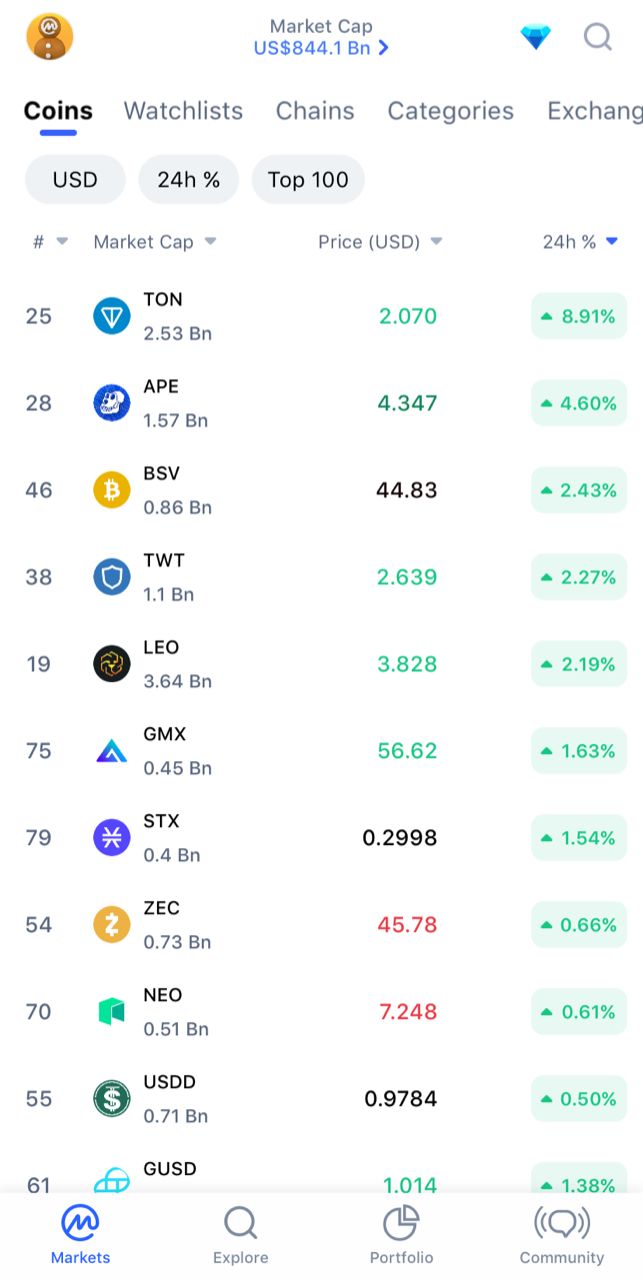Open the USD currency filter chip
This screenshot has height=1280, width=643.
pos(74,180)
